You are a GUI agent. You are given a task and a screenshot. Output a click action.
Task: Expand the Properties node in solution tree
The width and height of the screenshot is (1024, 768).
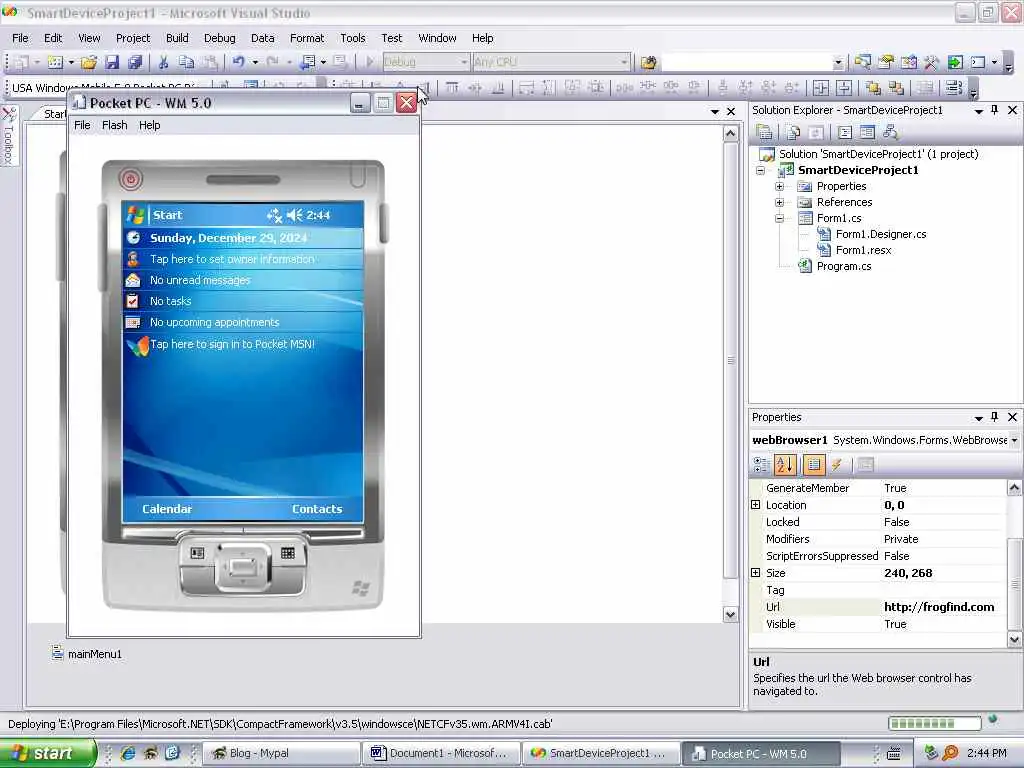779,186
